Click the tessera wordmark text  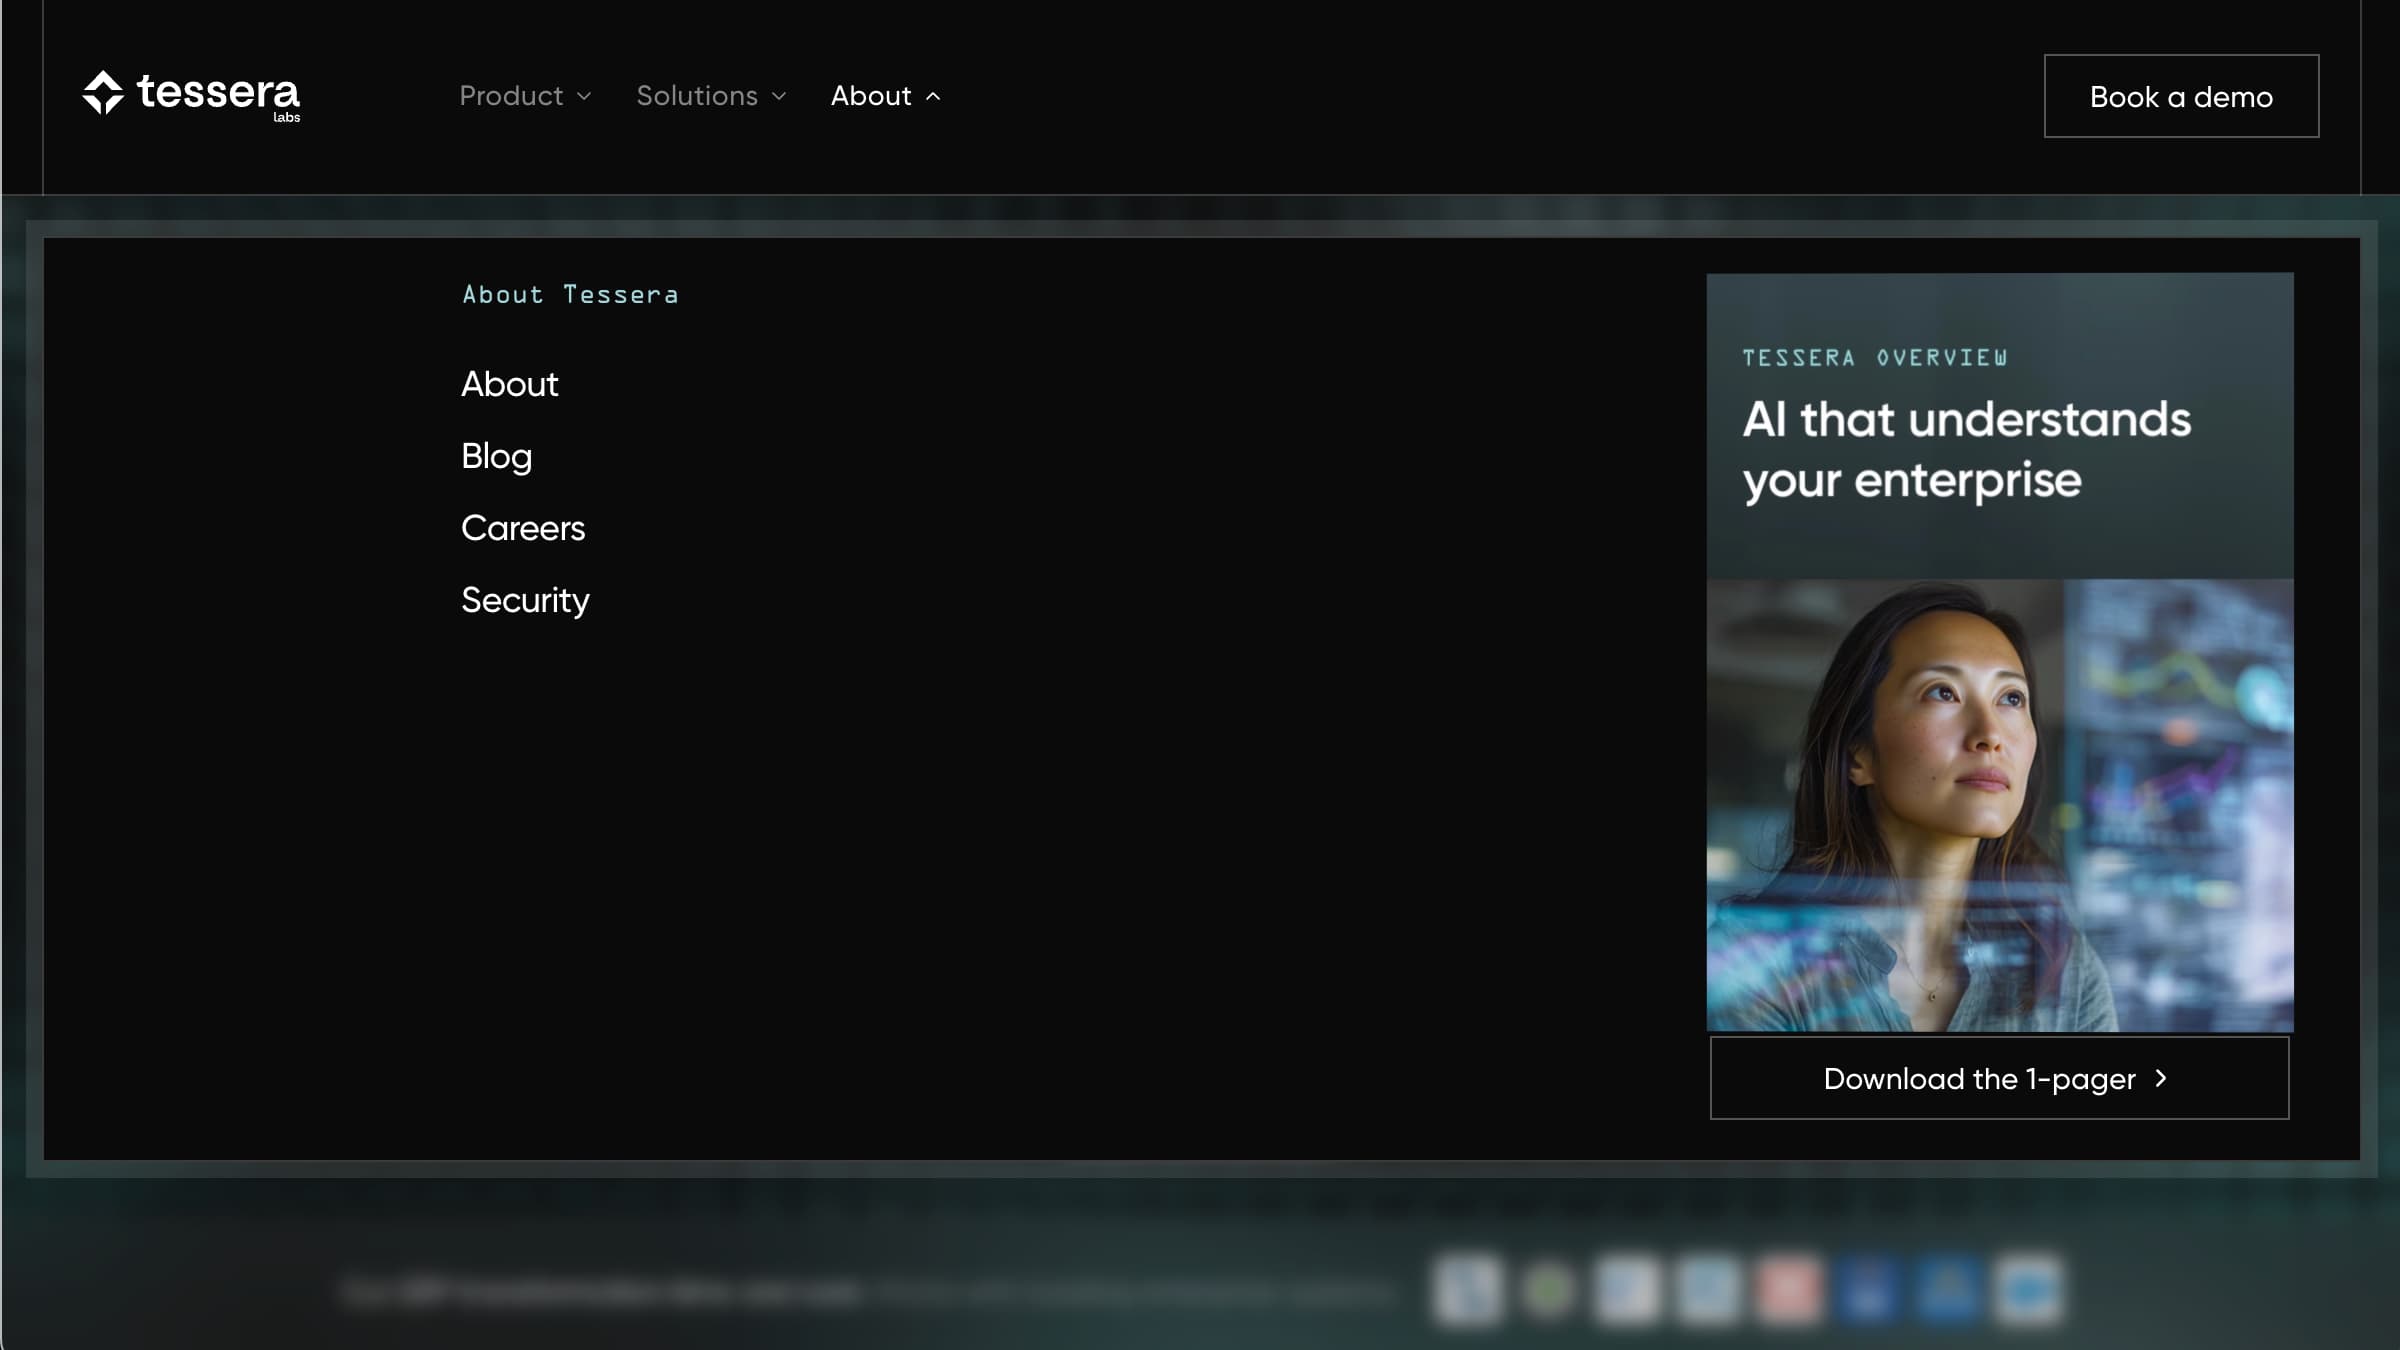[218, 92]
